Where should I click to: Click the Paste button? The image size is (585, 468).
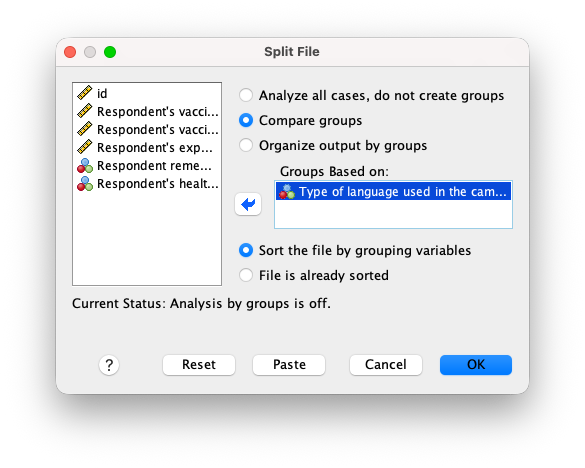coord(289,365)
